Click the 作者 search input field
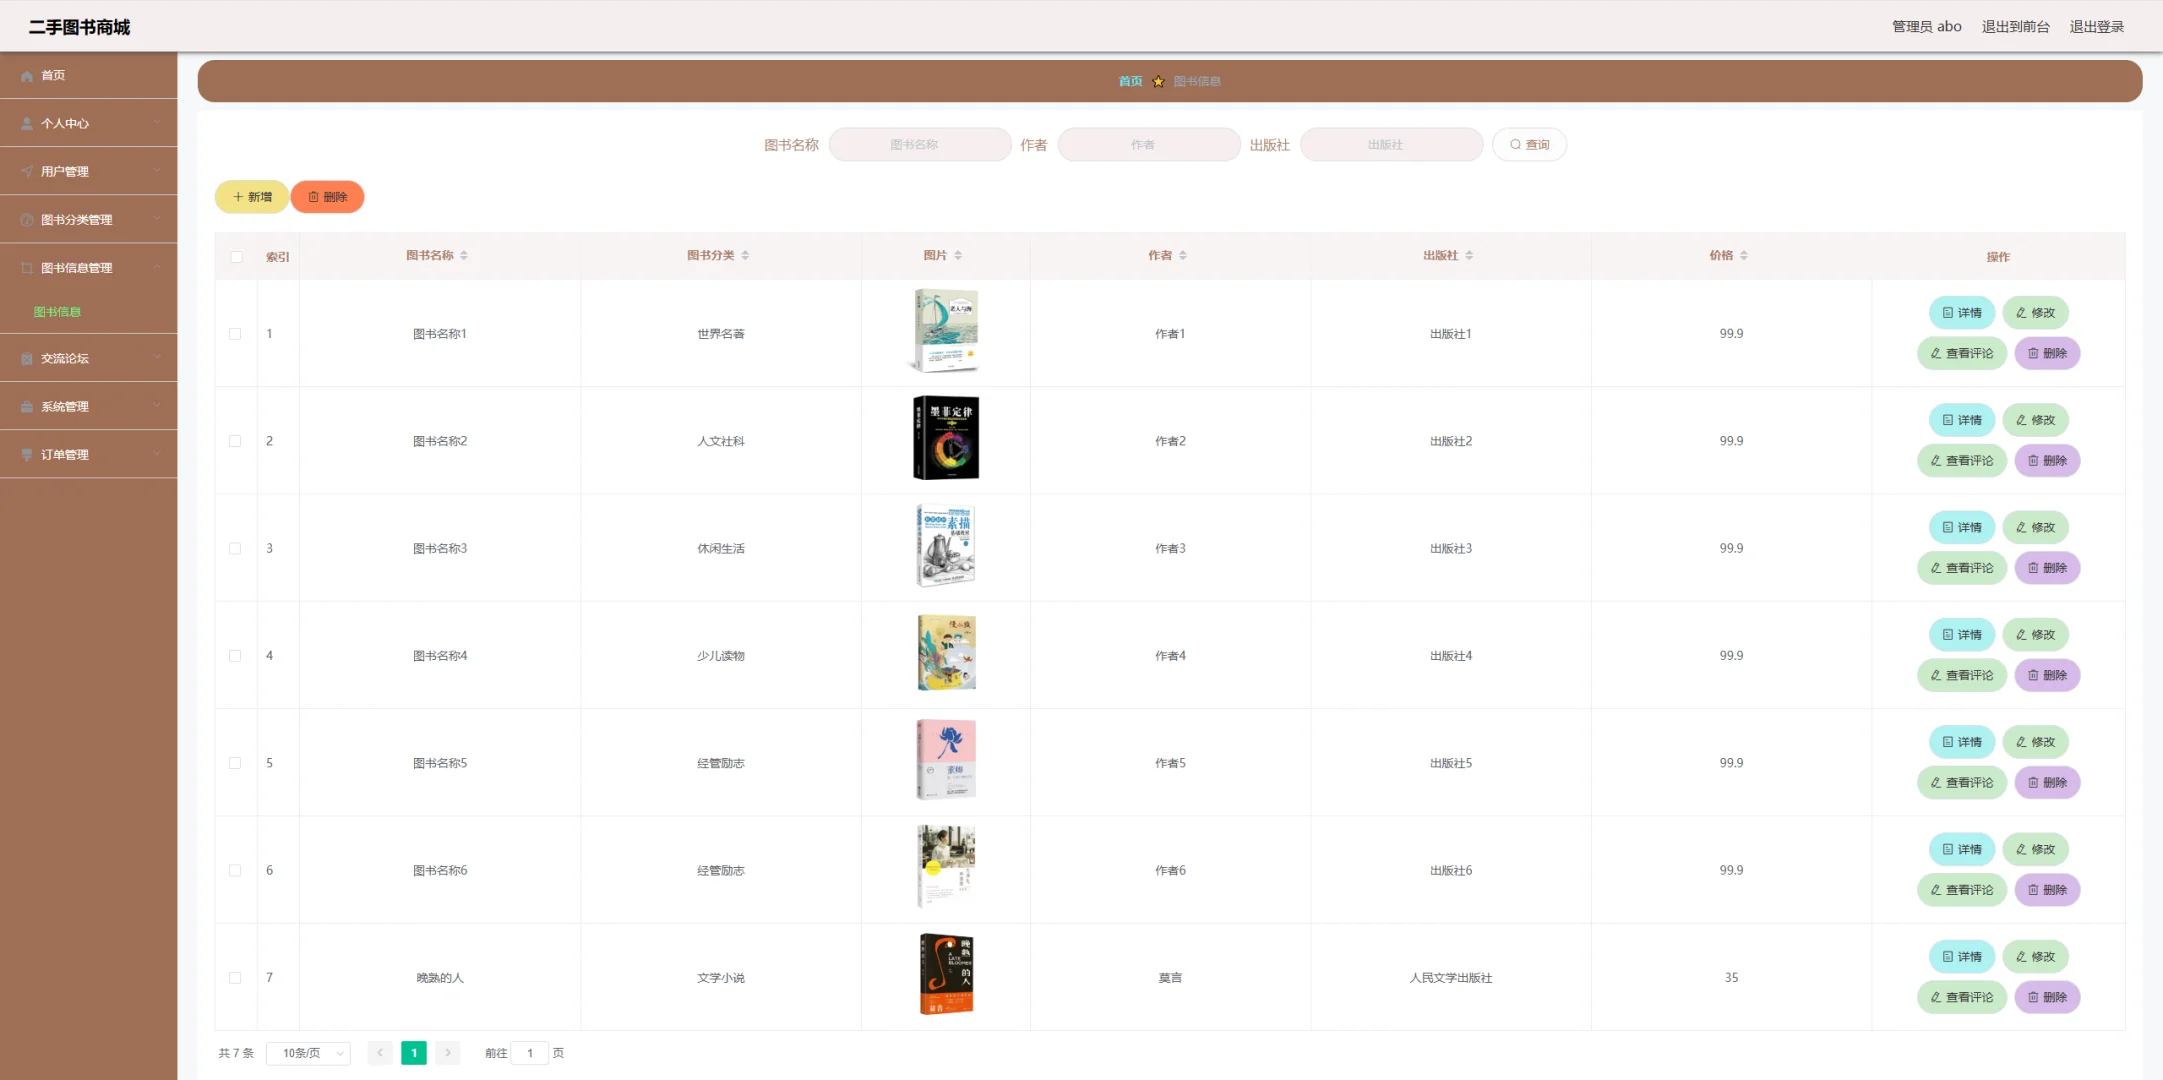The width and height of the screenshot is (2163, 1080). coord(1148,145)
